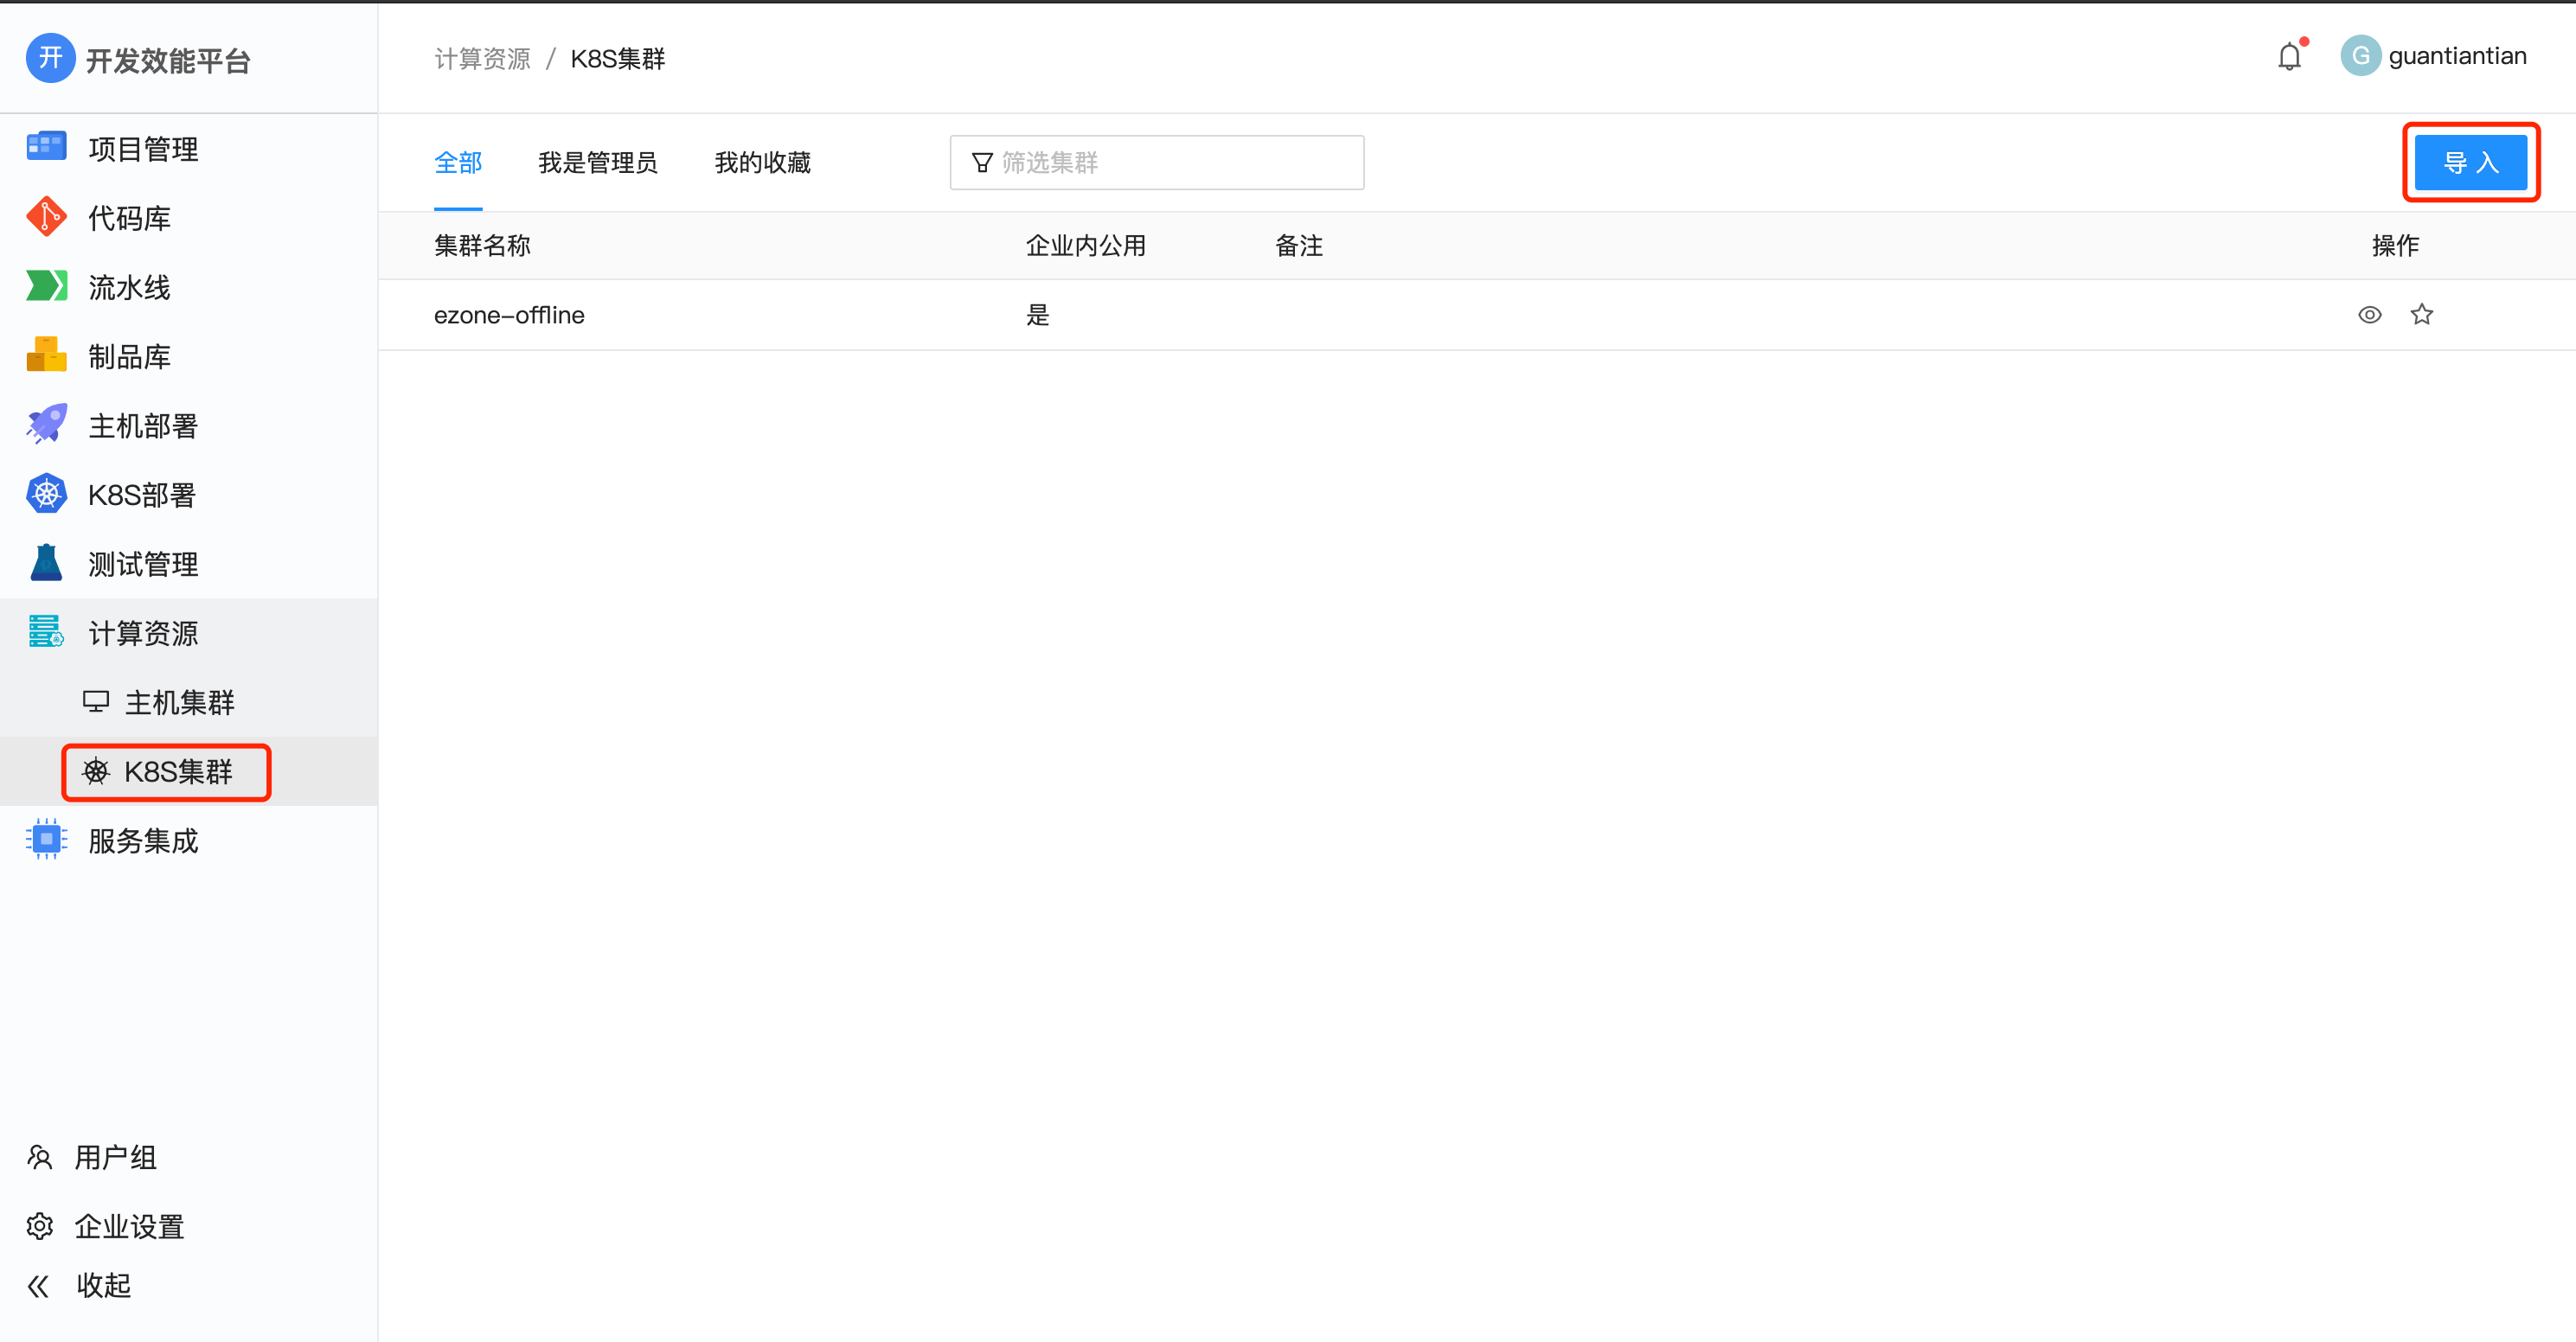2576x1342 pixels.
Task: Switch to the 我是管理员 tab
Action: [598, 163]
